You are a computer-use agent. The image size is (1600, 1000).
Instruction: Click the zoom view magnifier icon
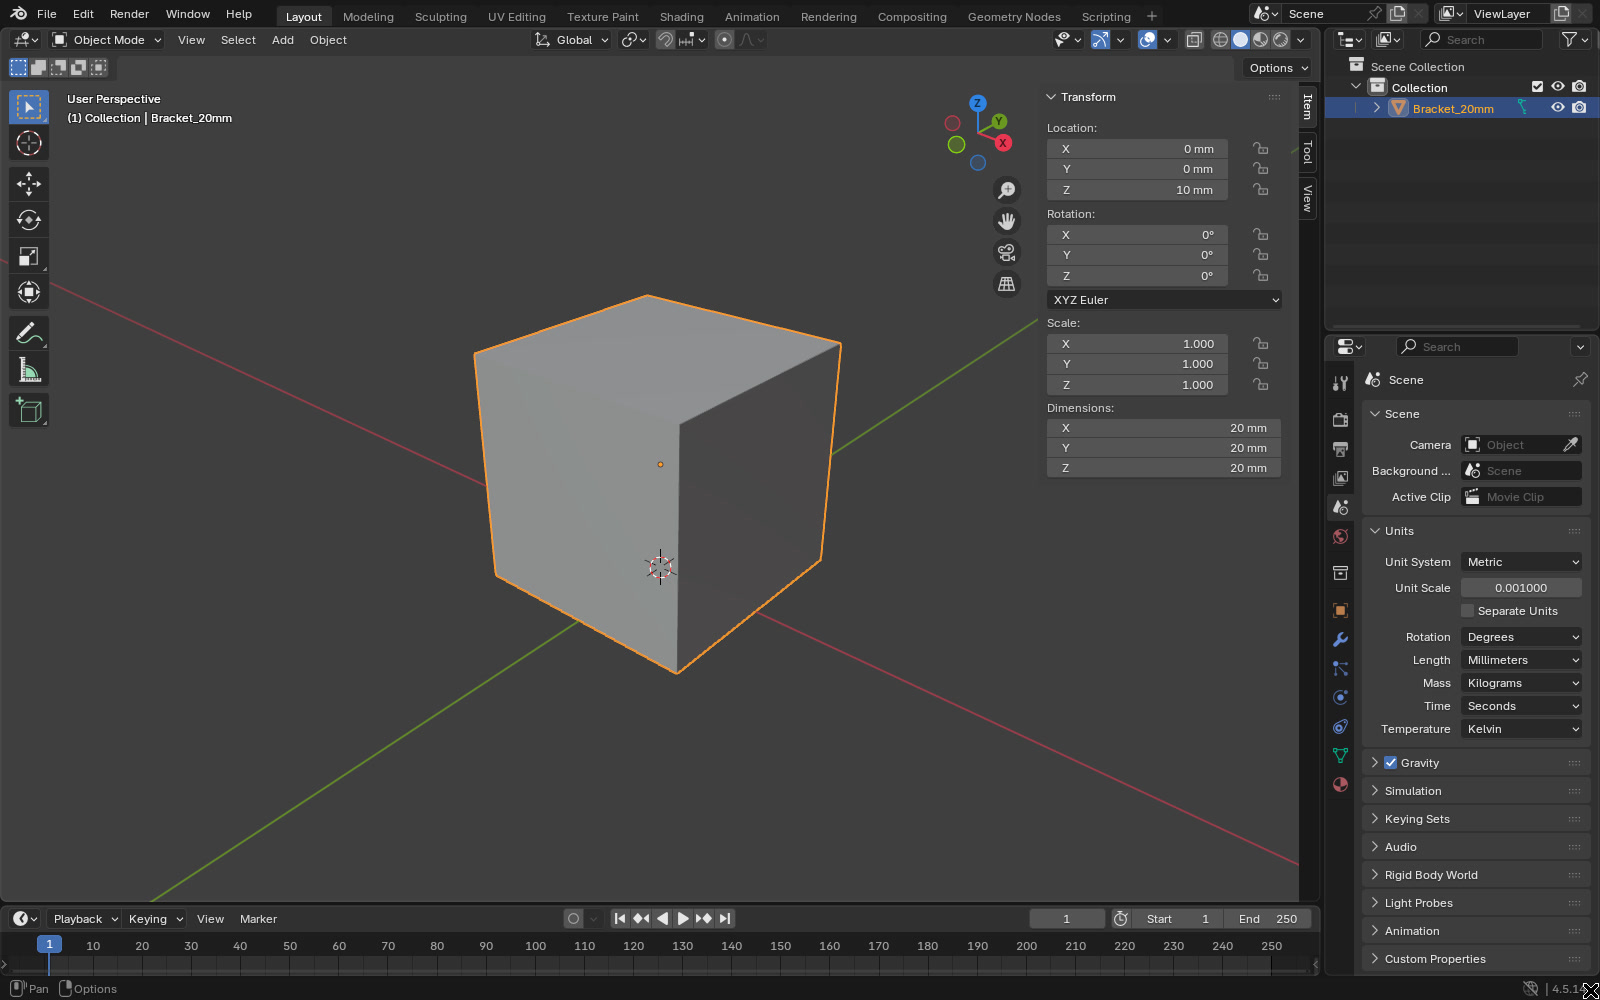coord(1007,190)
